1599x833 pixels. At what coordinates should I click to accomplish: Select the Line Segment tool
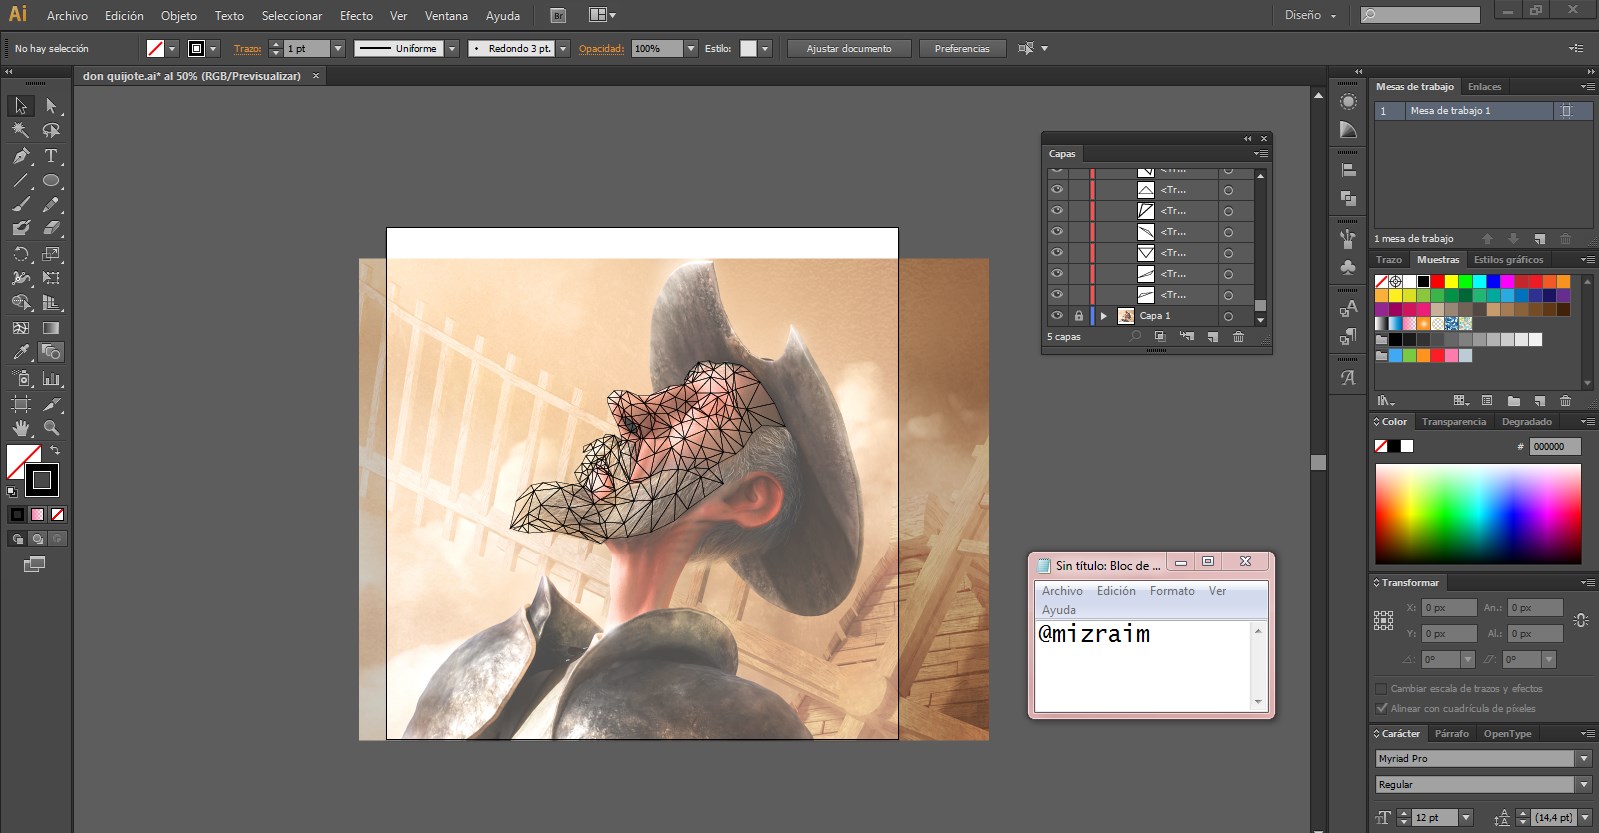(x=21, y=181)
